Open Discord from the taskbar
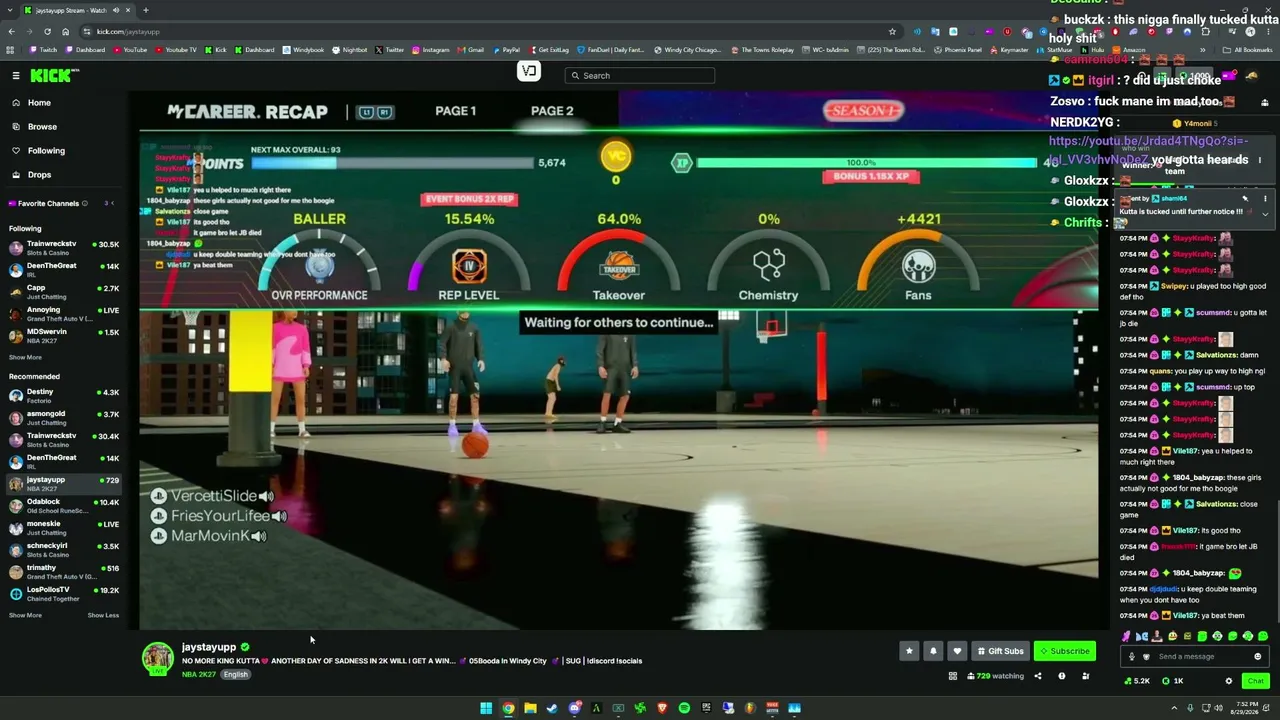Viewport: 1280px width, 720px height. [x=574, y=708]
